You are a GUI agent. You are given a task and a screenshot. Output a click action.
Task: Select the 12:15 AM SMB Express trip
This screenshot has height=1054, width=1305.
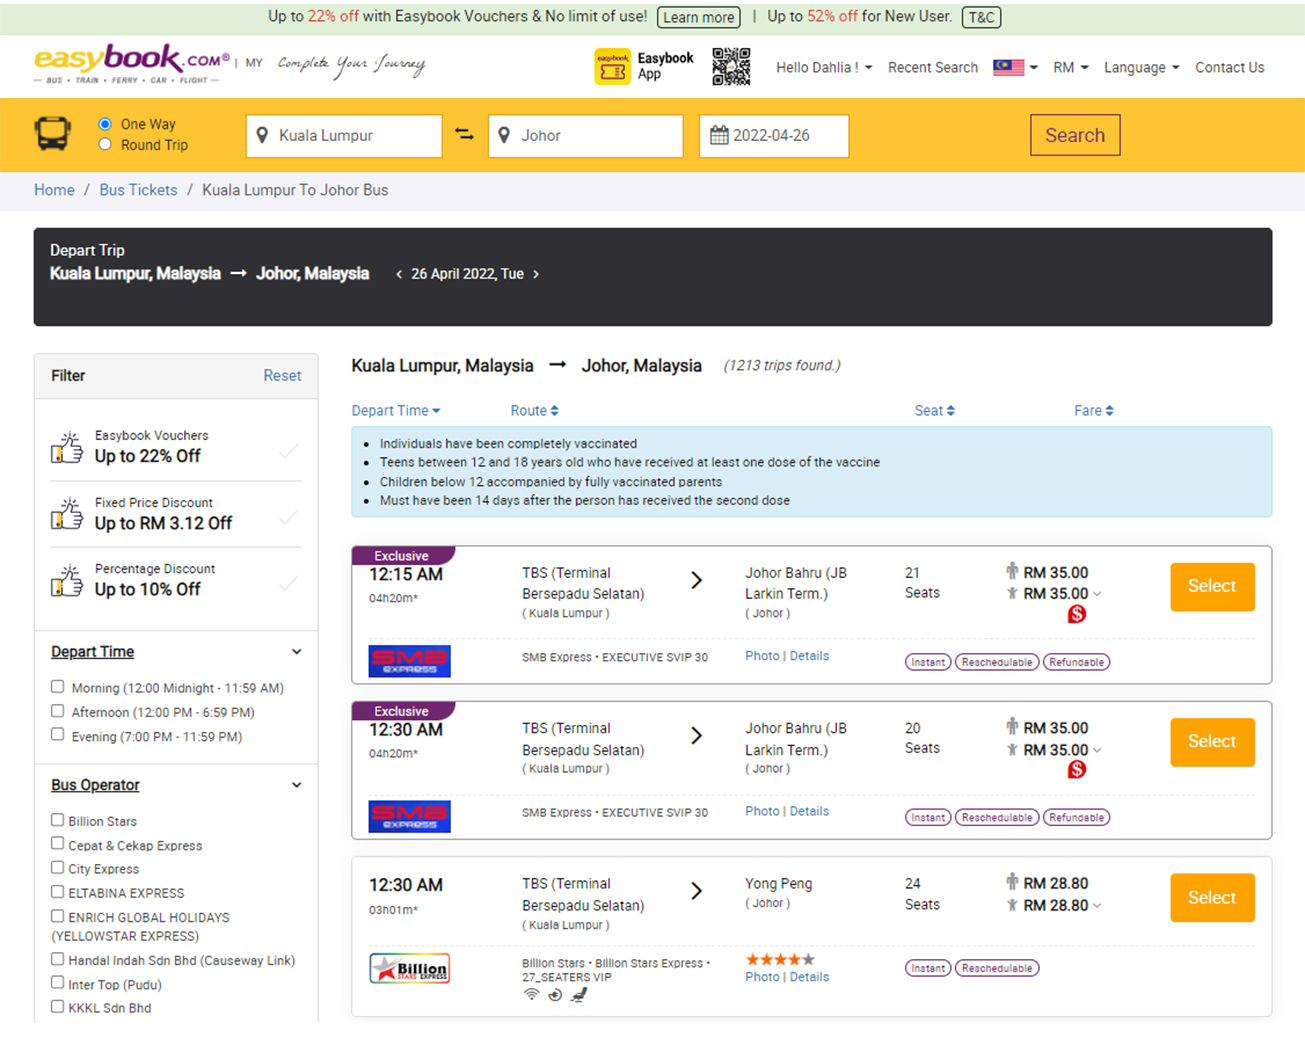click(1212, 586)
